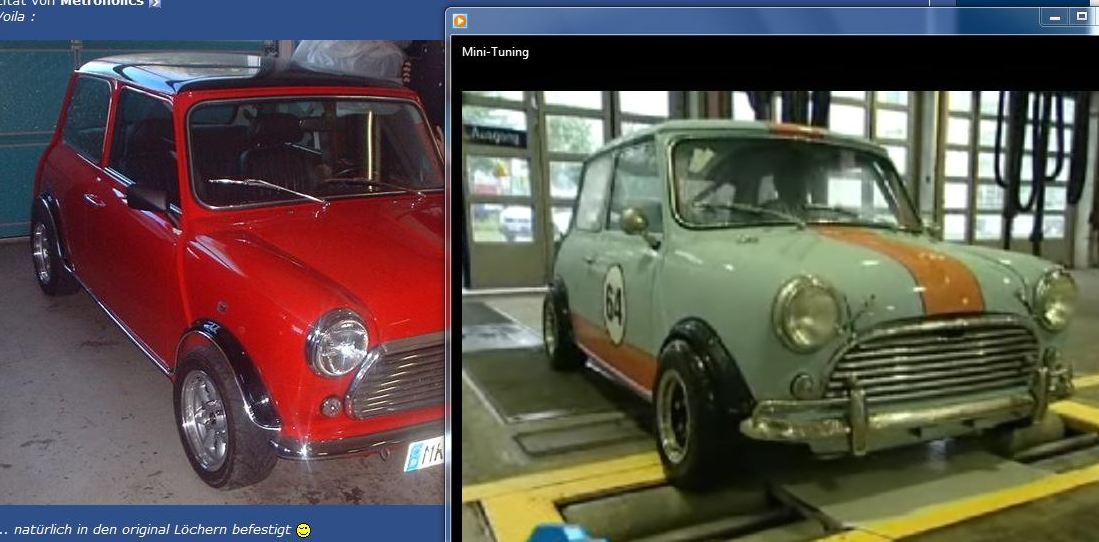This screenshot has height=542, width=1099.
Task: Click the media player title bar
Action: (x=750, y=20)
